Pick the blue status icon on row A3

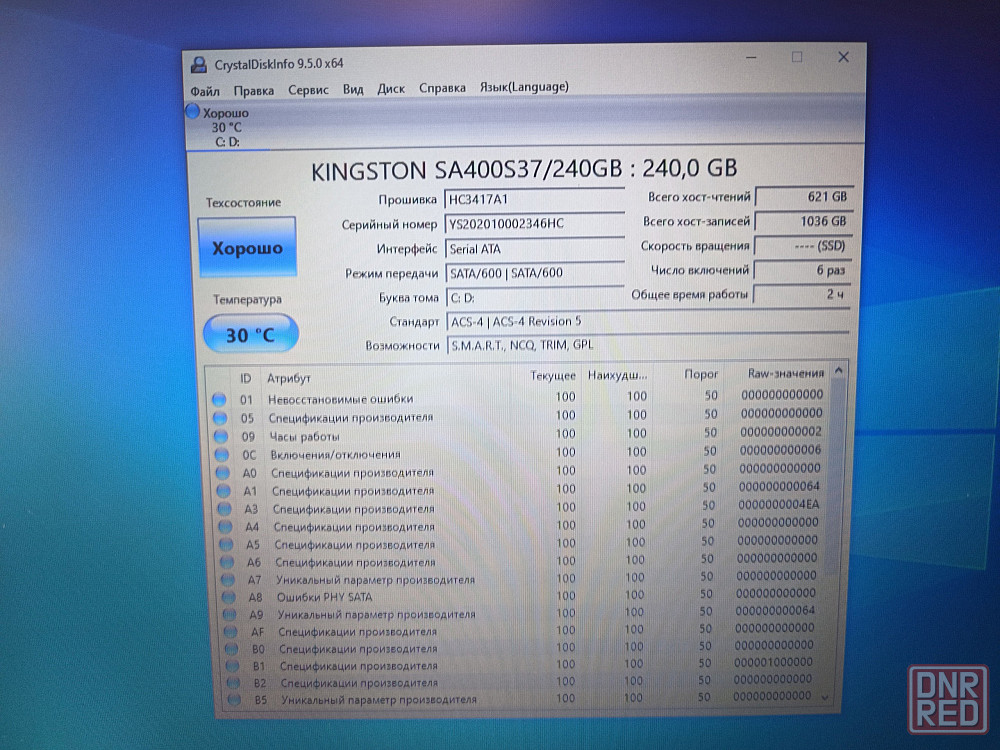point(224,509)
